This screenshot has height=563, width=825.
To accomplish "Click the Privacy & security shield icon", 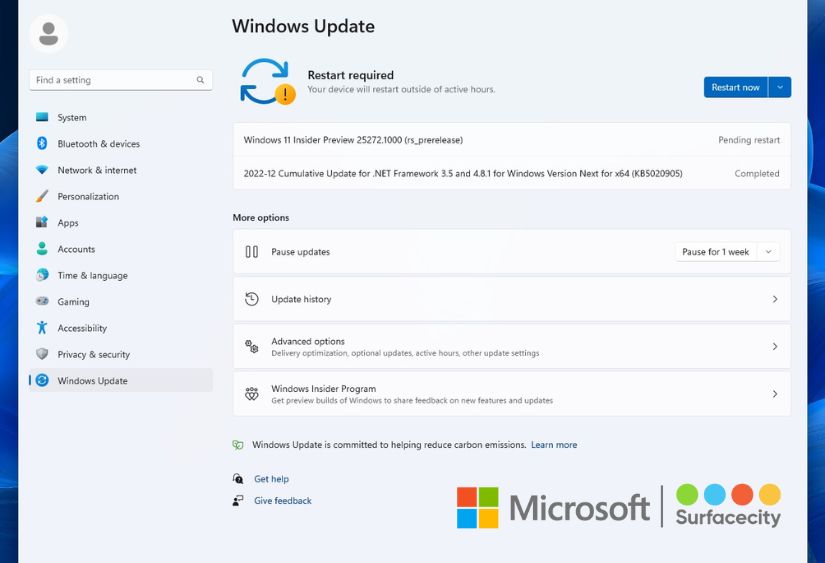I will point(42,354).
